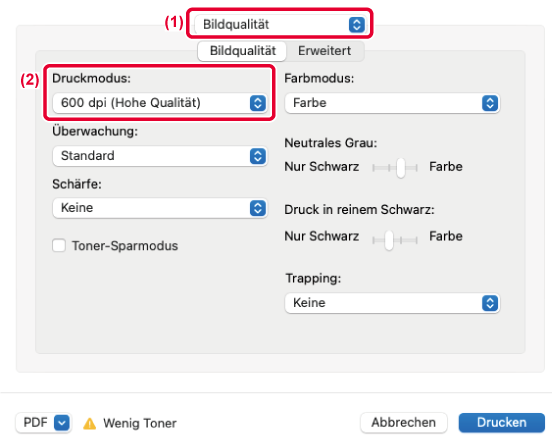The image size is (552, 444).
Task: Click the Trapping blue stepper arrows
Action: coord(490,303)
